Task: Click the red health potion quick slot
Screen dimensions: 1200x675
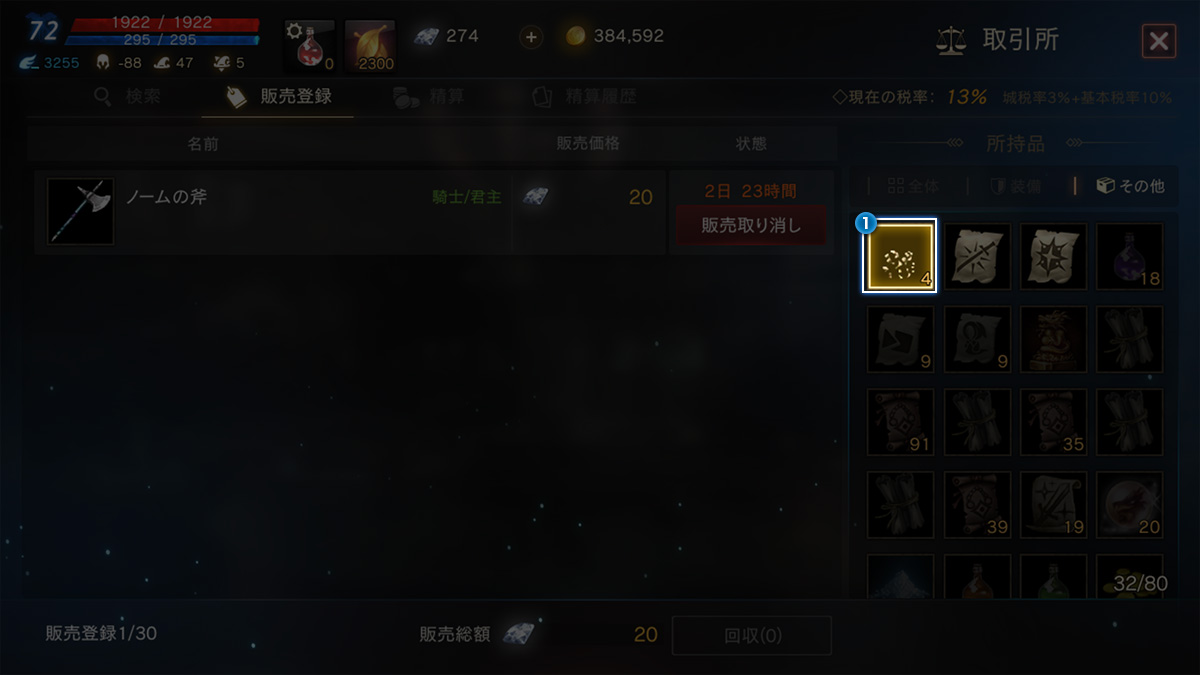Action: 309,47
